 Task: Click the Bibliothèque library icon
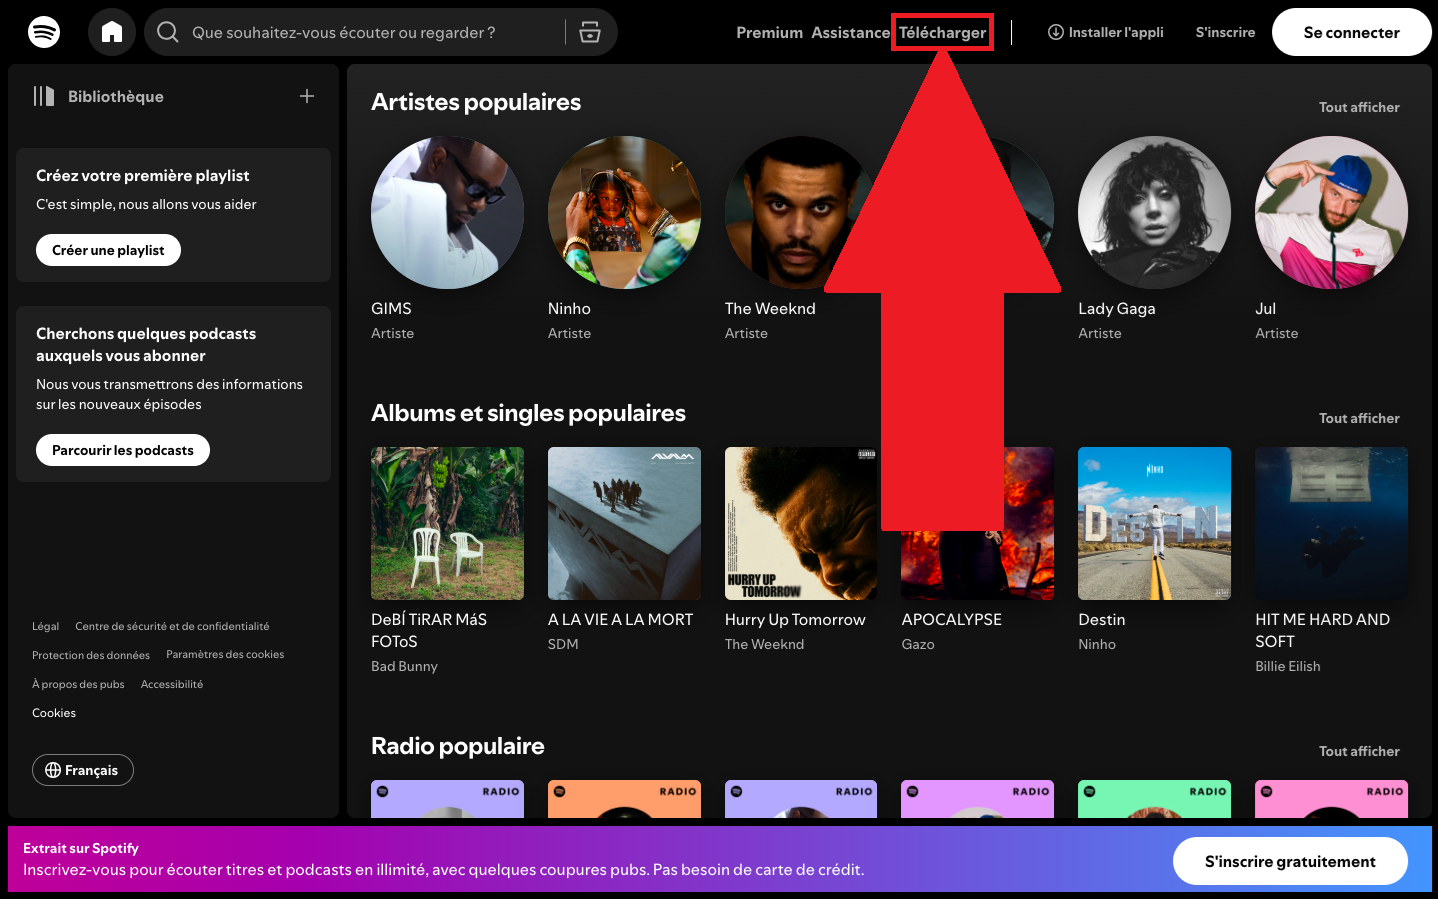pyautogui.click(x=43, y=96)
